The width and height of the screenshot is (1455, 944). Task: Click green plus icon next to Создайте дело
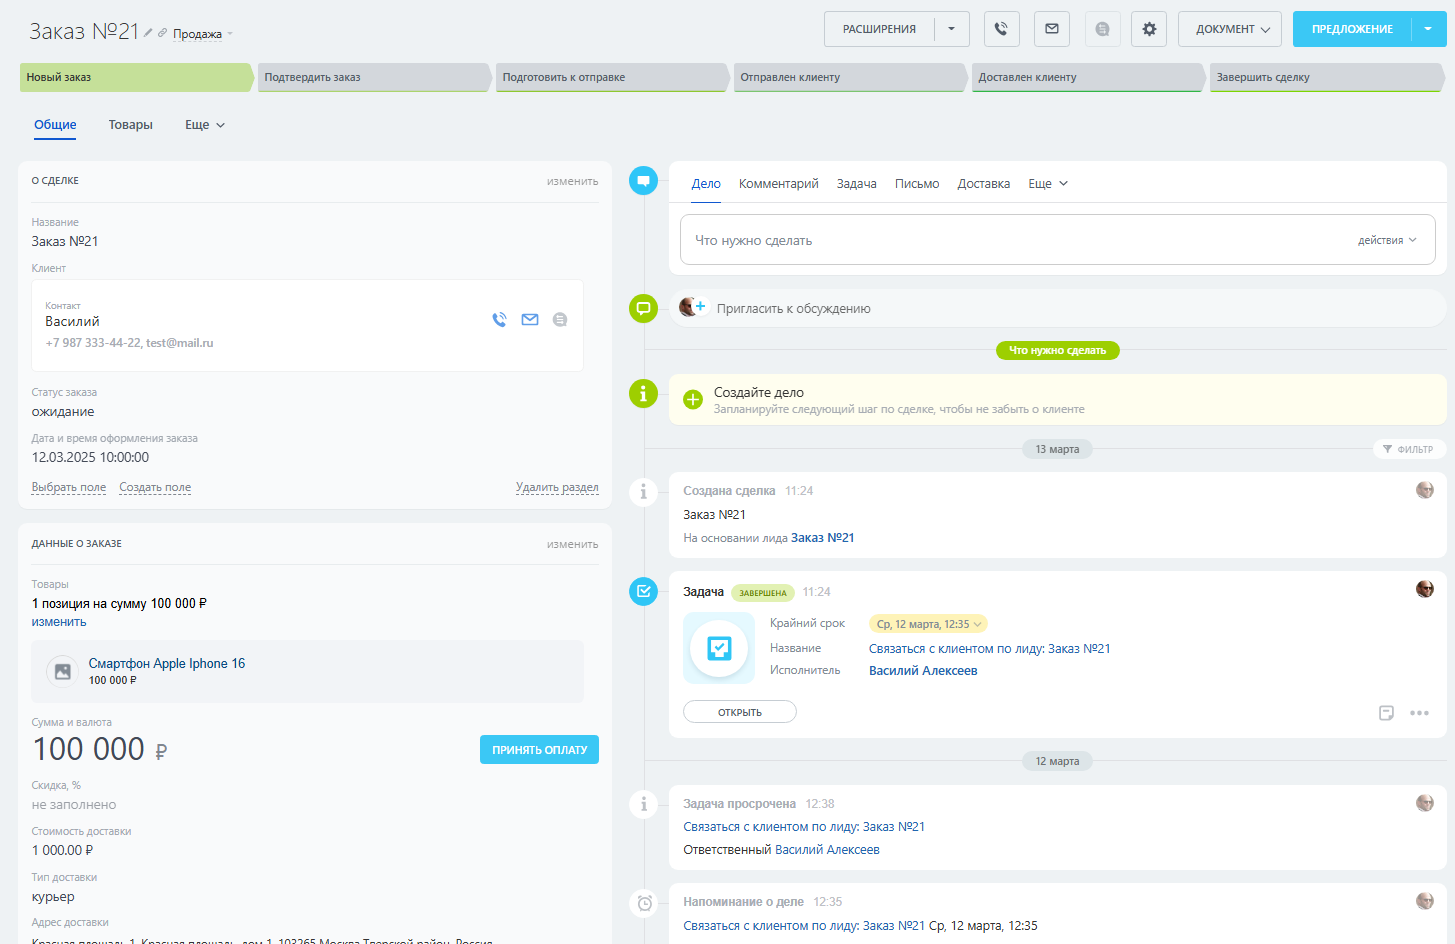pos(692,400)
